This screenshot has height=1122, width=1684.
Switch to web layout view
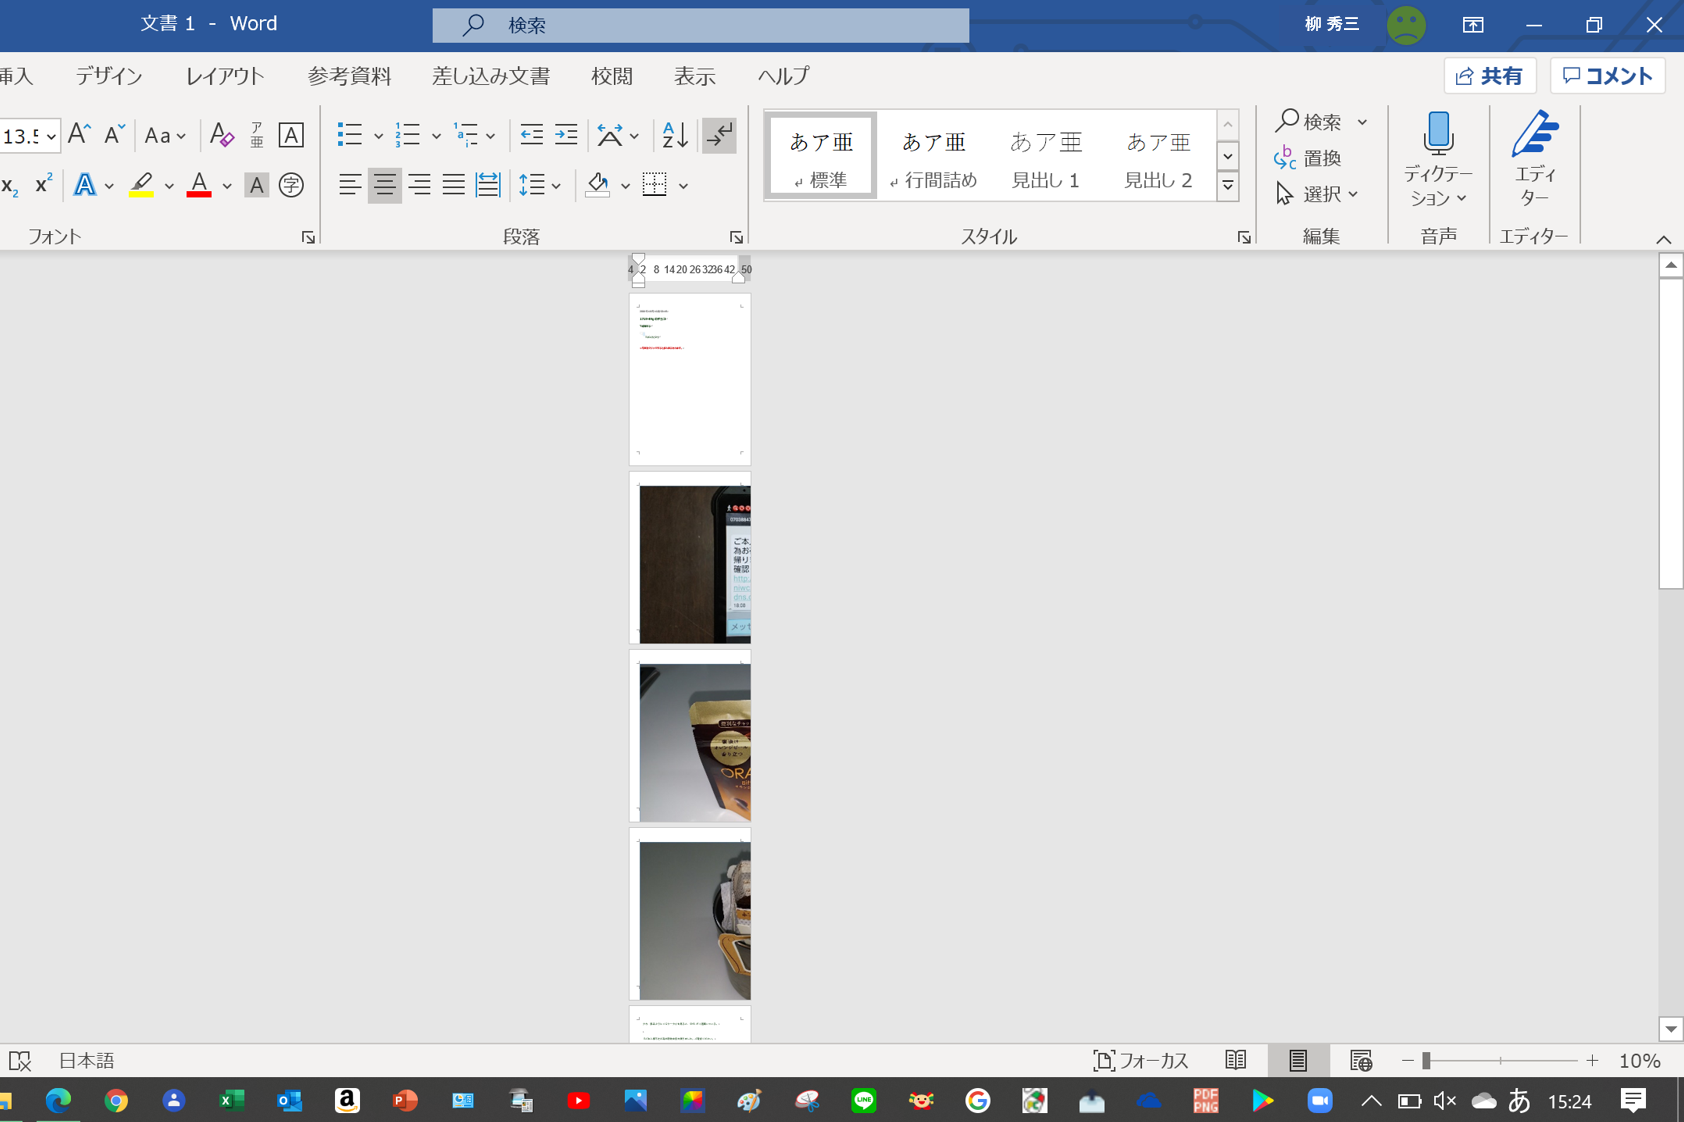click(x=1360, y=1060)
